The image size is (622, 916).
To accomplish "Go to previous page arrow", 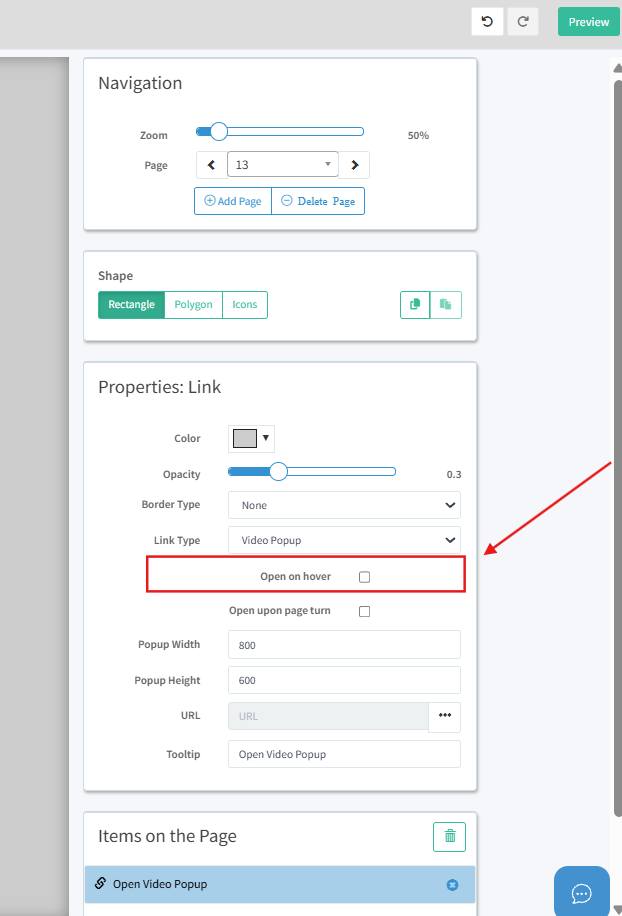I will [x=211, y=165].
